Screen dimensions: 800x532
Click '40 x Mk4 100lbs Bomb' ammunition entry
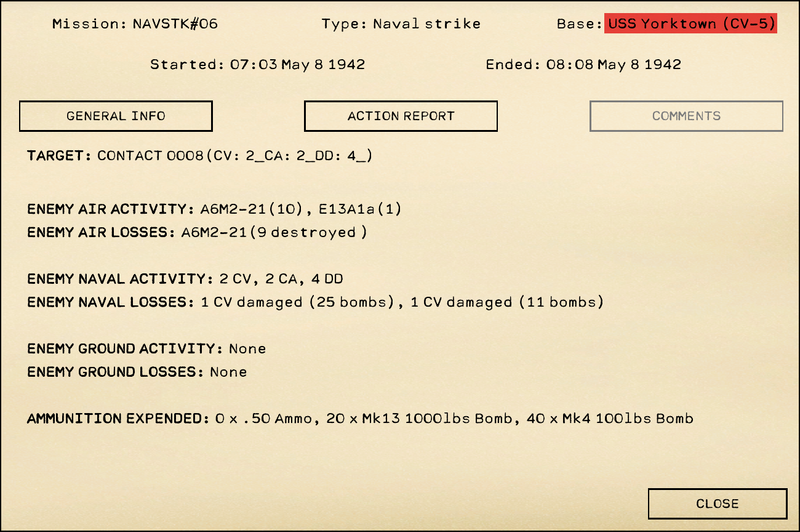coord(610,419)
